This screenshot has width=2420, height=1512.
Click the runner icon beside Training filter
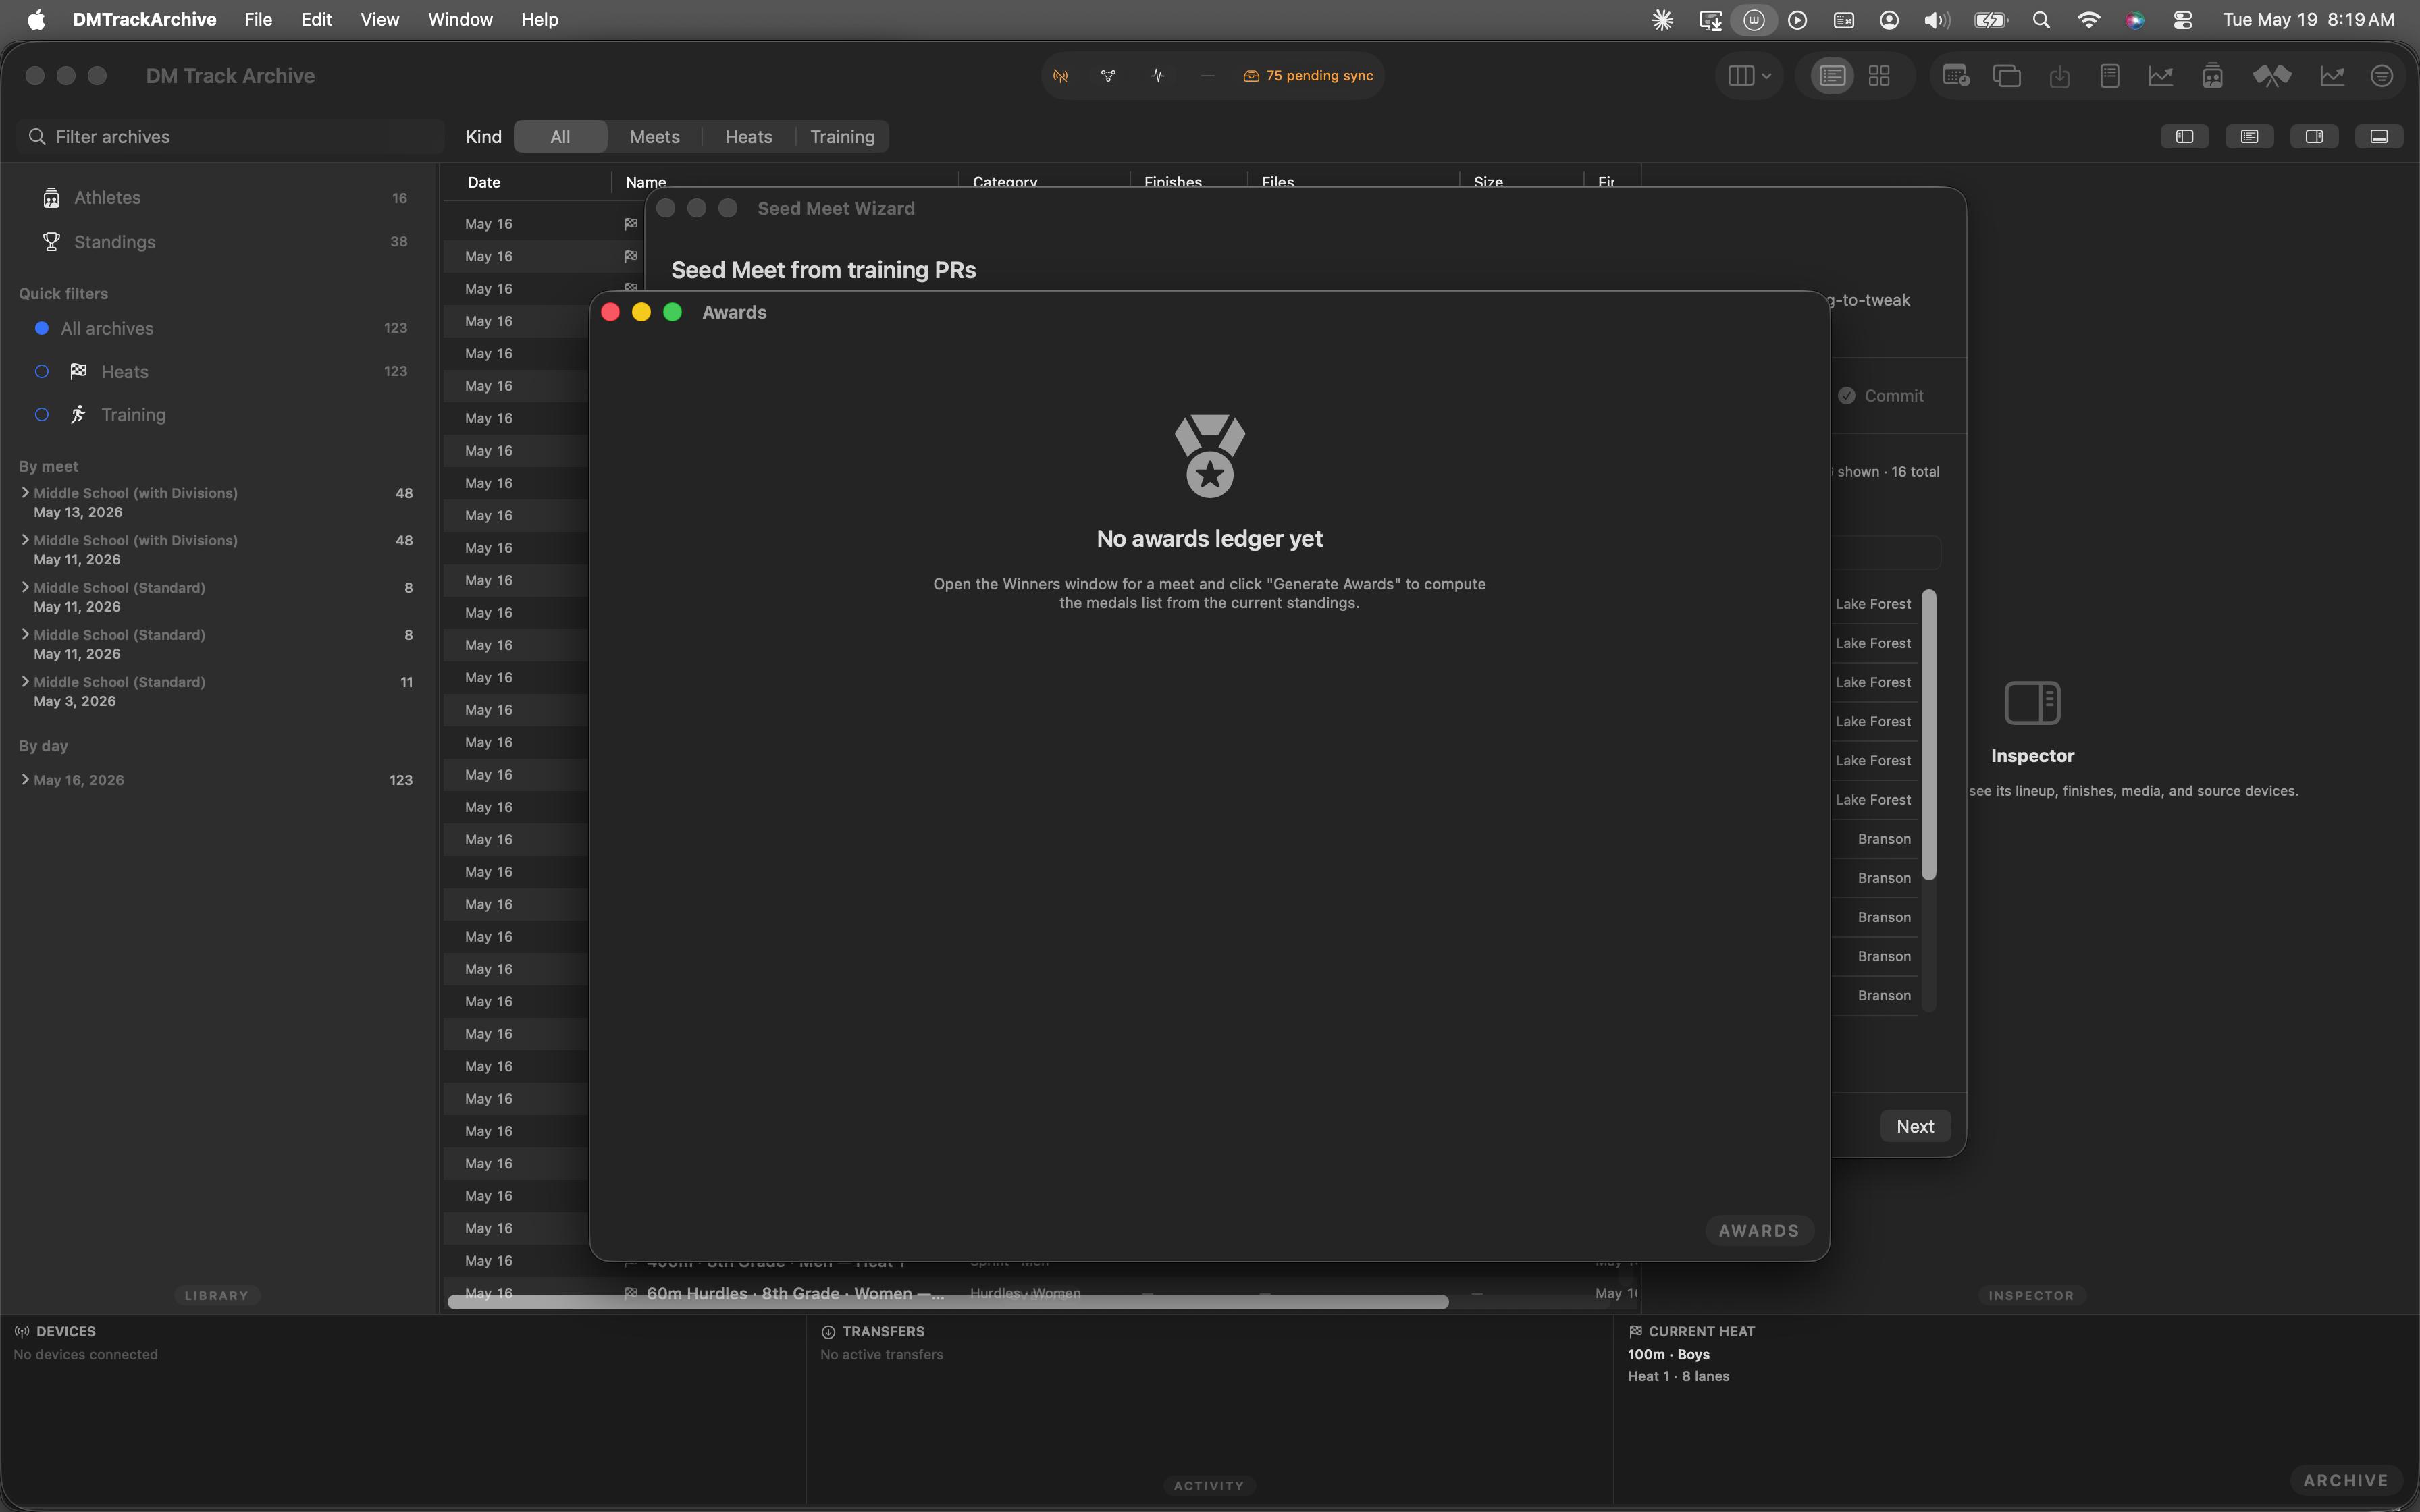coord(78,415)
